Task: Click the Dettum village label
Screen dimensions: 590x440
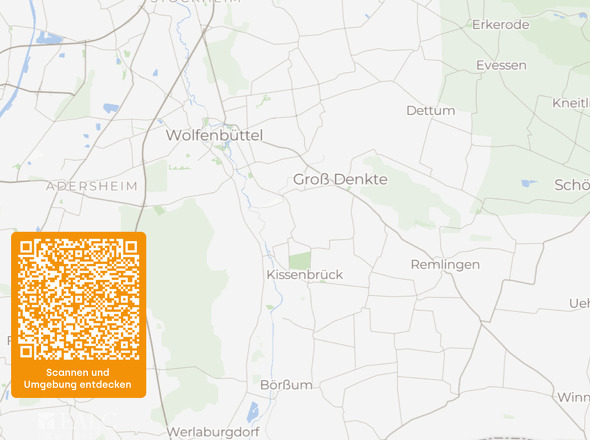Action: pyautogui.click(x=431, y=111)
